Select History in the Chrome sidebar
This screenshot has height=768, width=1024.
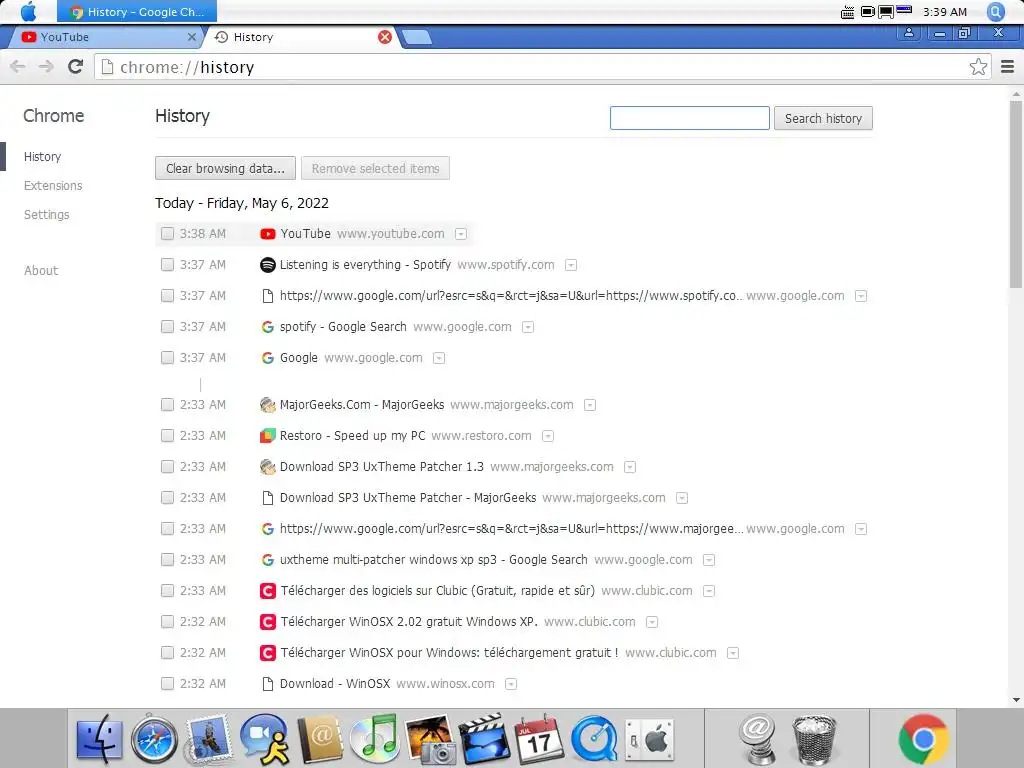pyautogui.click(x=42, y=157)
